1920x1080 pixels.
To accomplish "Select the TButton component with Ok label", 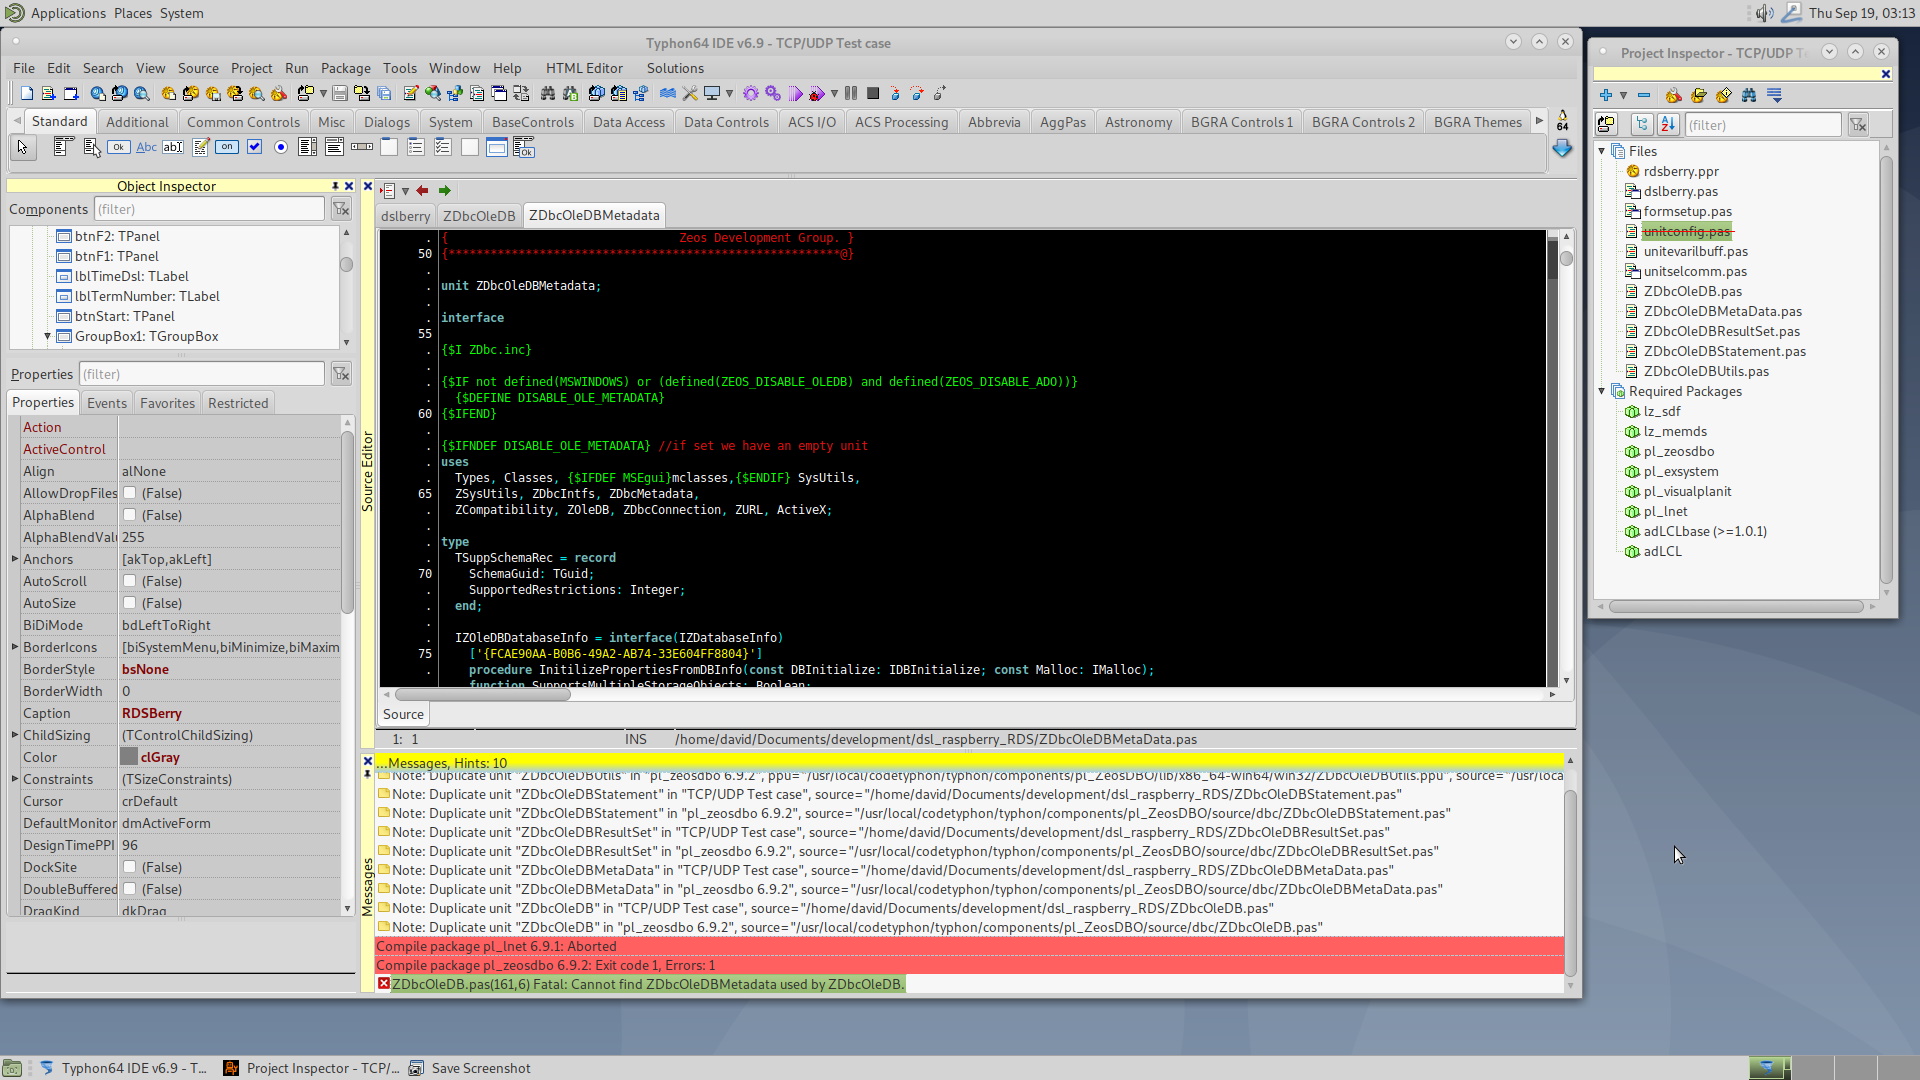I will (119, 148).
